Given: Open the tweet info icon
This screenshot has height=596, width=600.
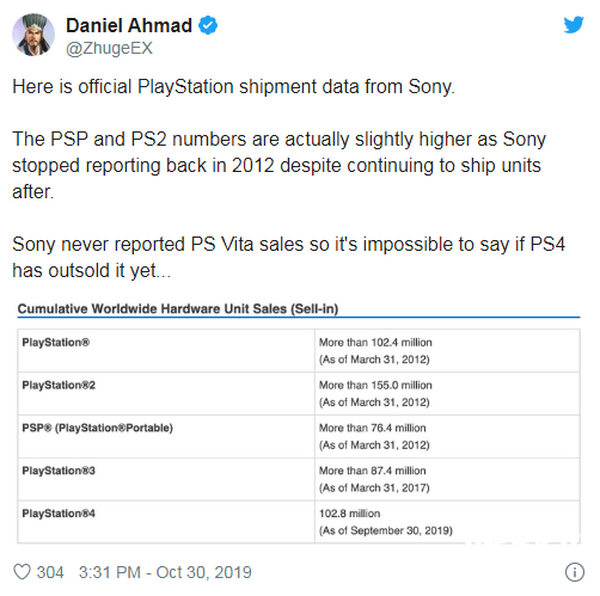Looking at the screenshot, I should click(574, 572).
